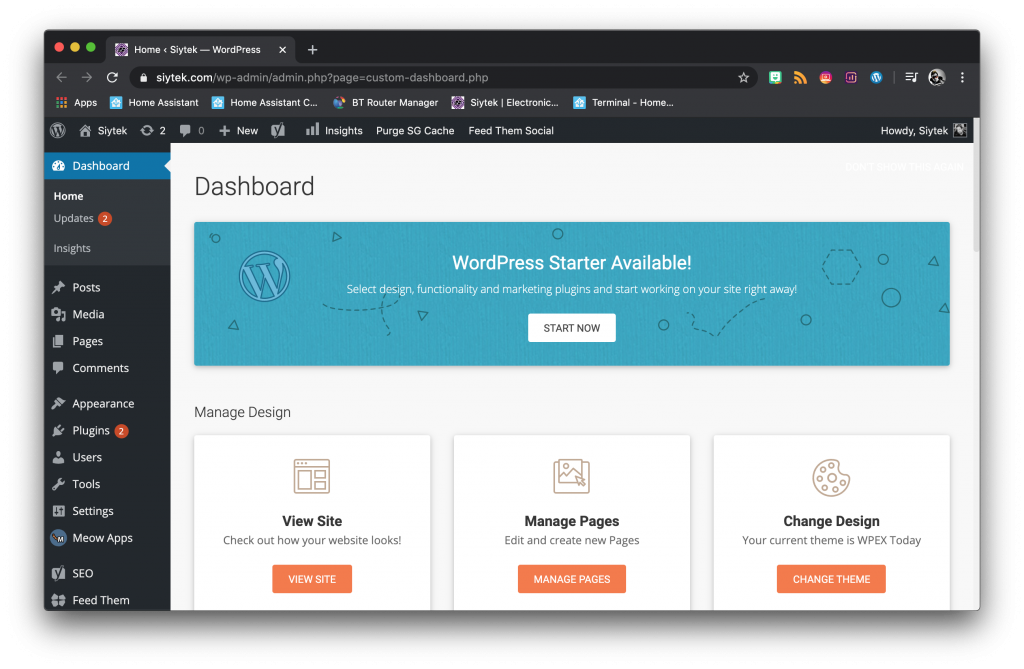The height and width of the screenshot is (669, 1024).
Task: Open the Apps bookmarks shortcut
Action: pyautogui.click(x=76, y=103)
